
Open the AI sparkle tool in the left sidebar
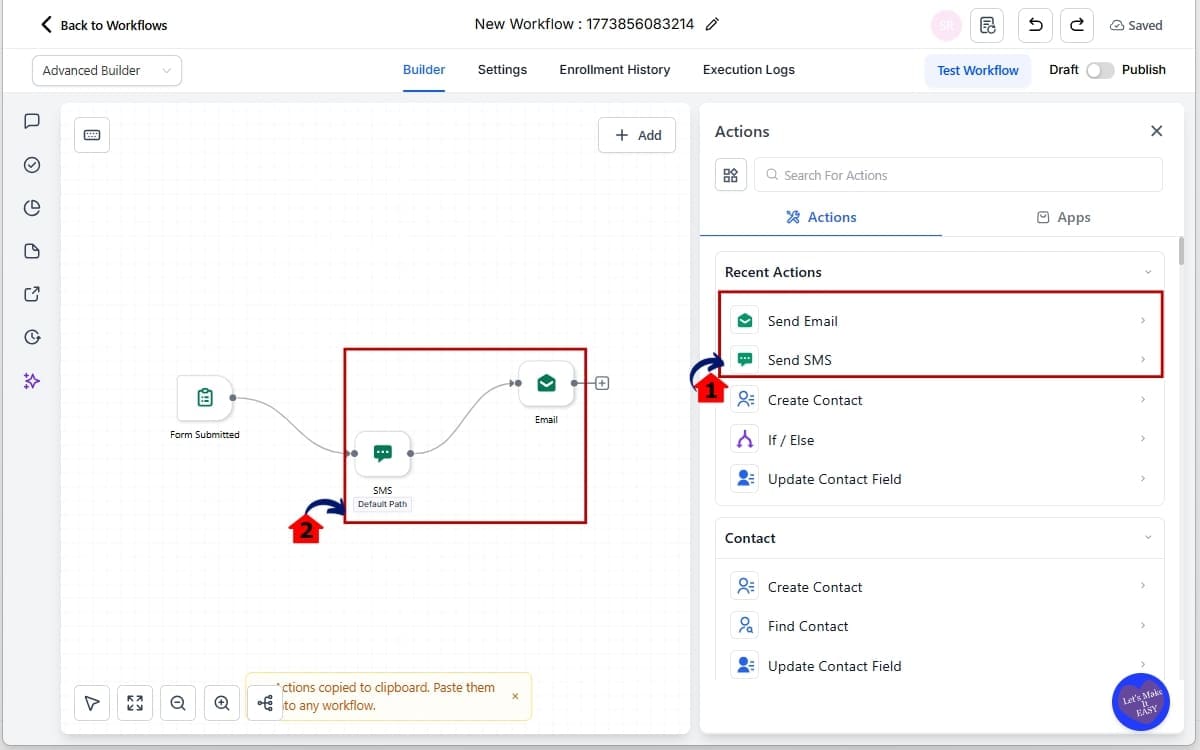(x=31, y=380)
